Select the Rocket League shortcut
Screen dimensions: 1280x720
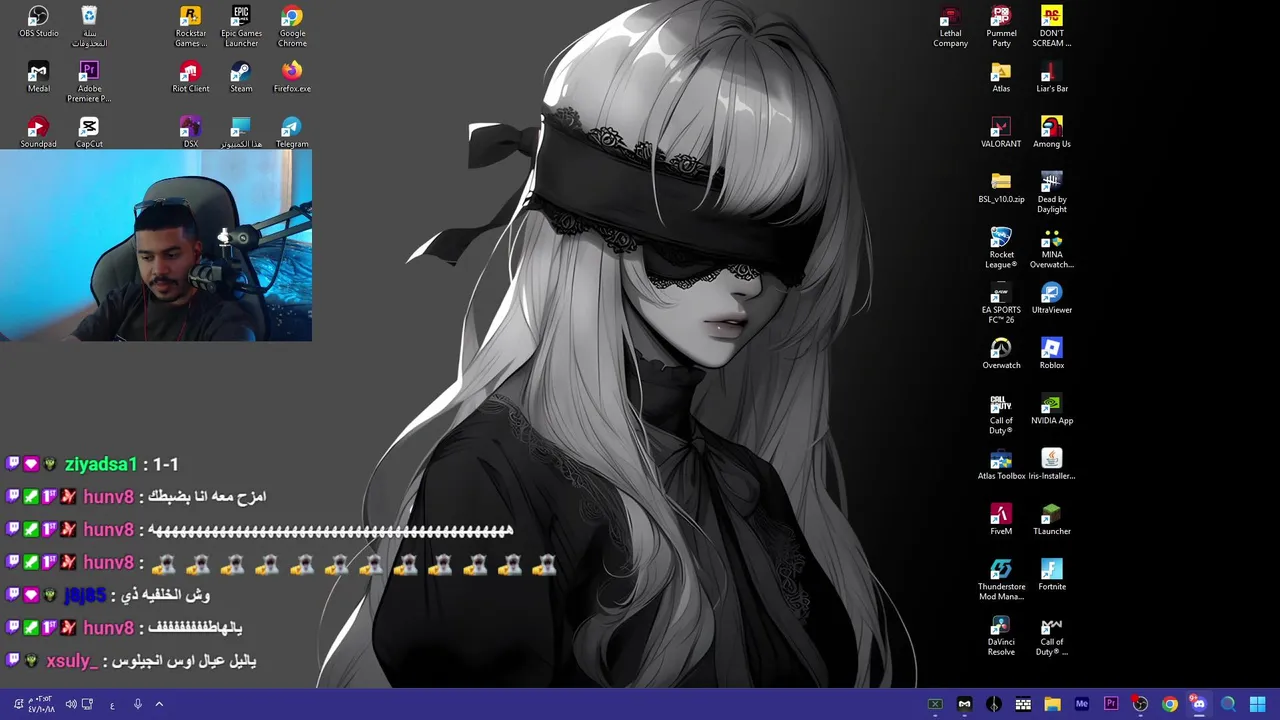coord(1001,247)
